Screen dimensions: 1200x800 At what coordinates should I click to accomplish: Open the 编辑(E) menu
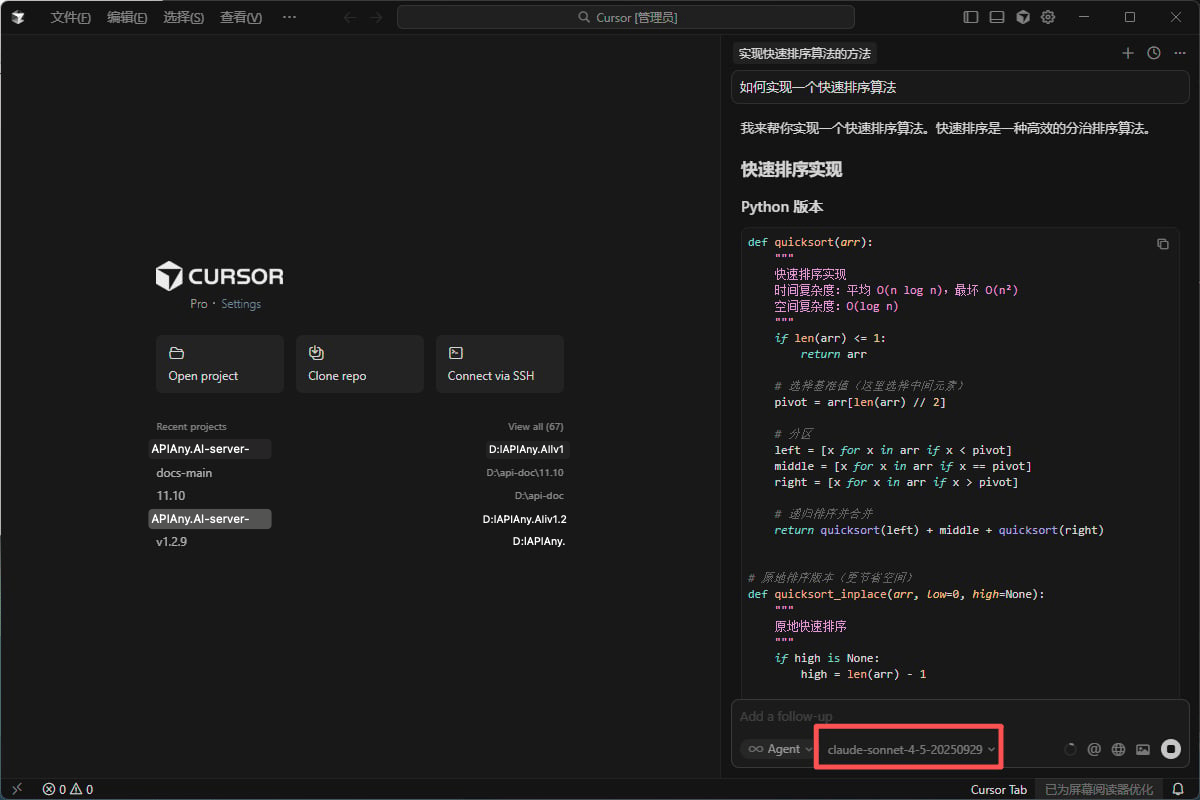[x=127, y=17]
